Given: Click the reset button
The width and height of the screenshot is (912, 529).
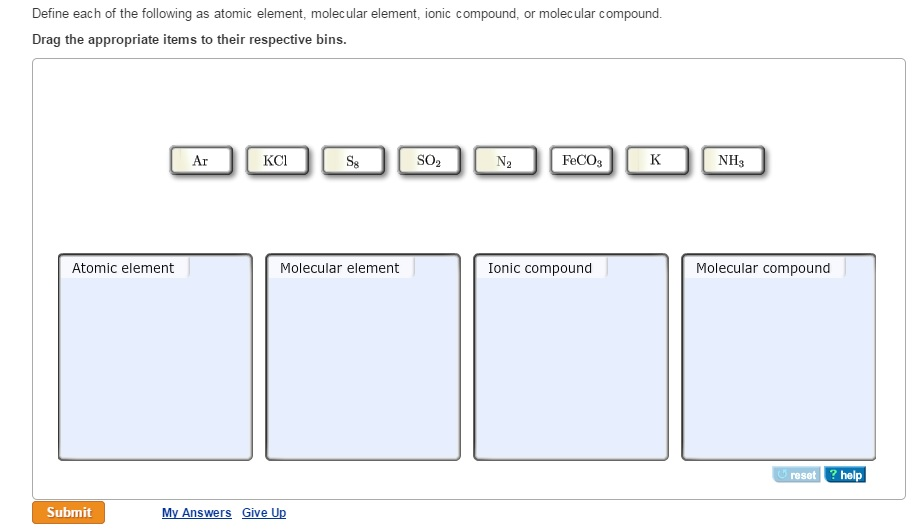Looking at the screenshot, I should pyautogui.click(x=796, y=475).
